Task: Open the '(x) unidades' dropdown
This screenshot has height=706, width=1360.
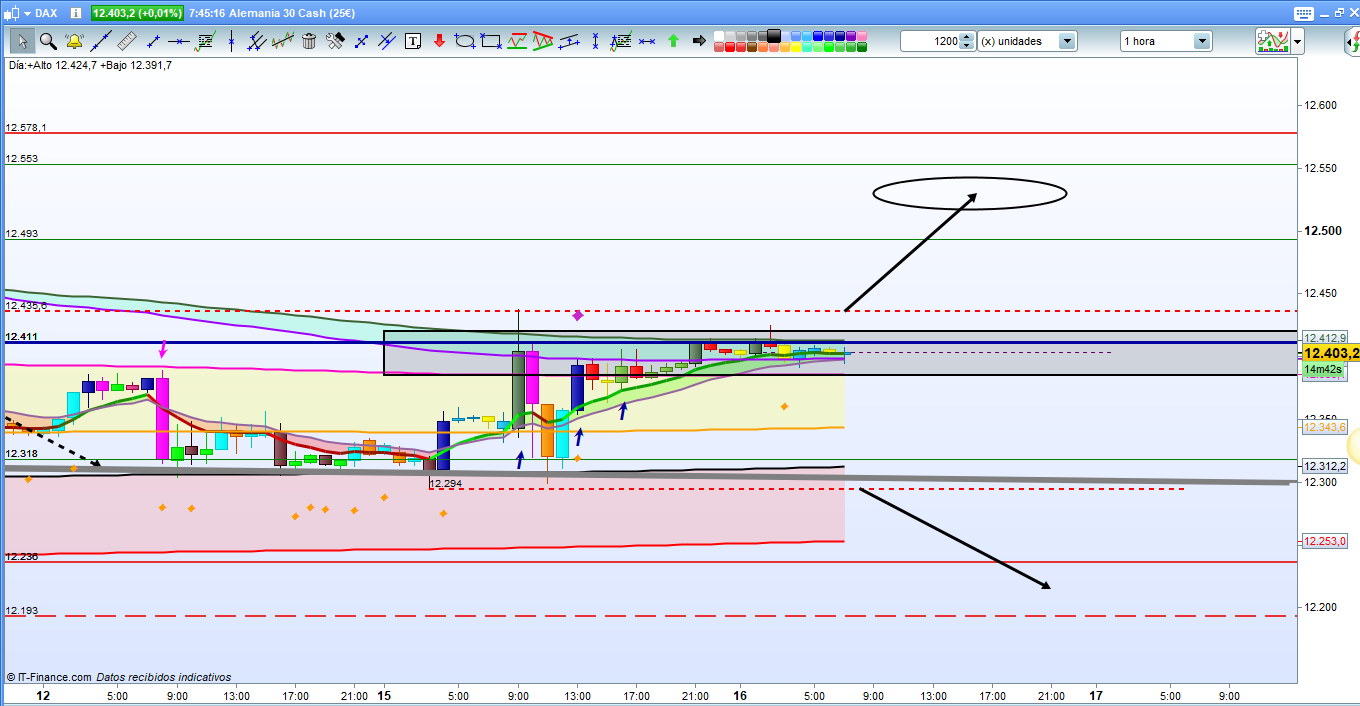Action: [x=1067, y=41]
